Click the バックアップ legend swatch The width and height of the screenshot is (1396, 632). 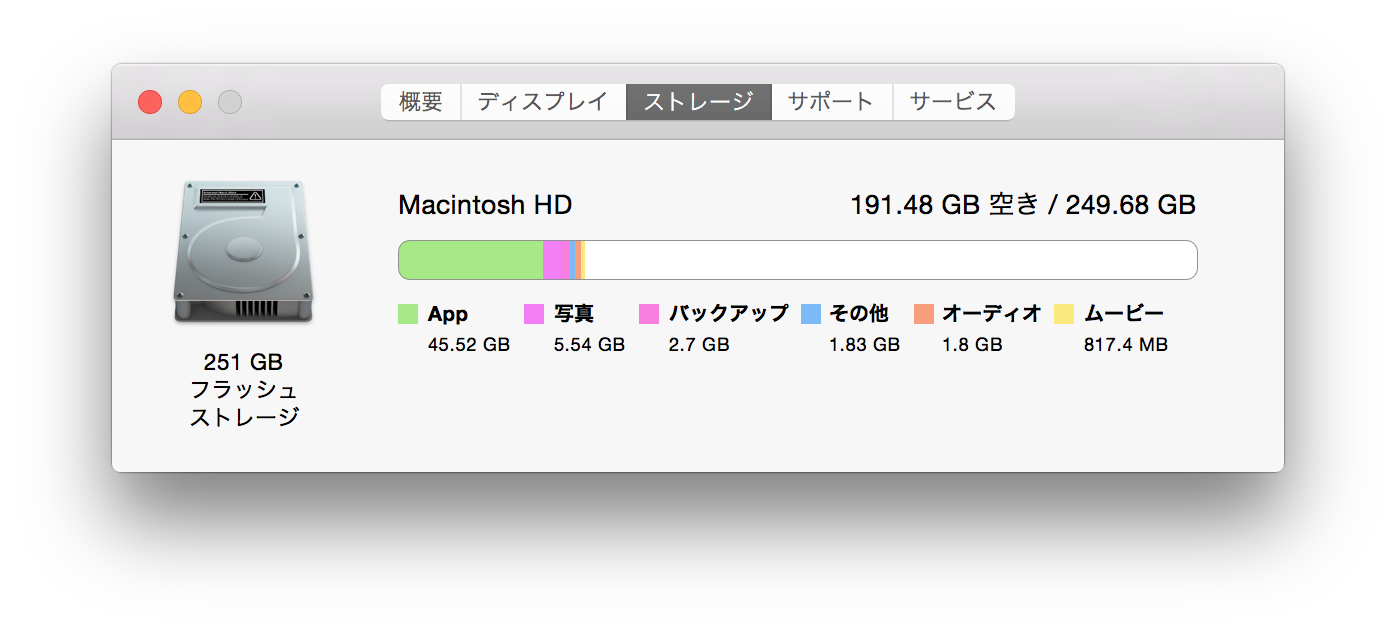649,314
